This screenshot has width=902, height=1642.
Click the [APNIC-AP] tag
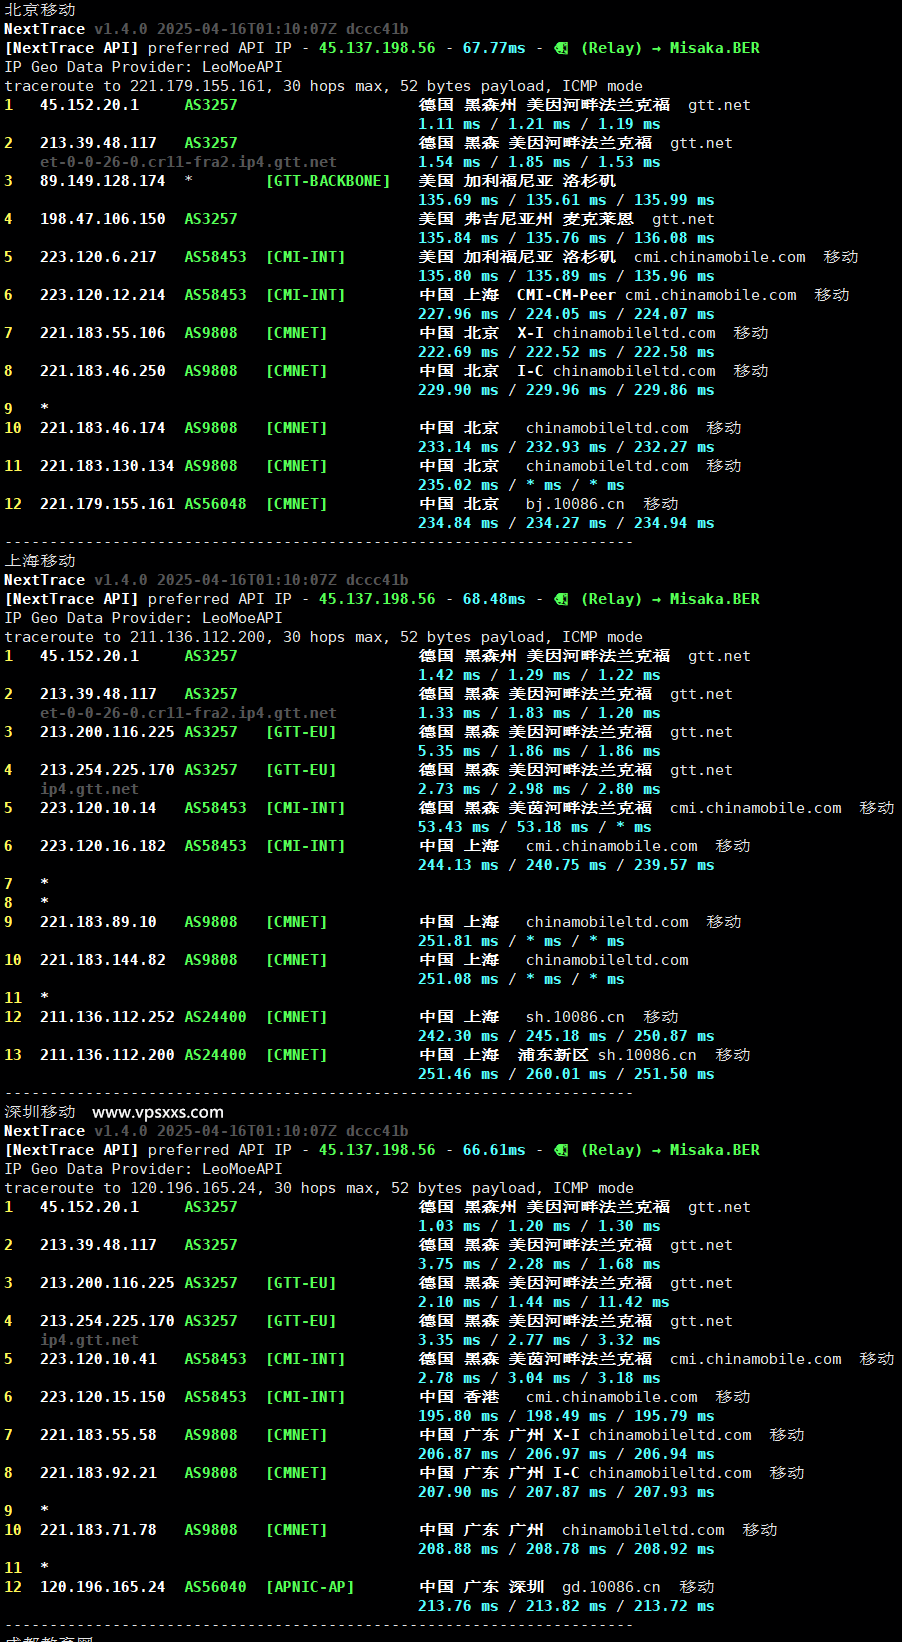click(310, 1587)
